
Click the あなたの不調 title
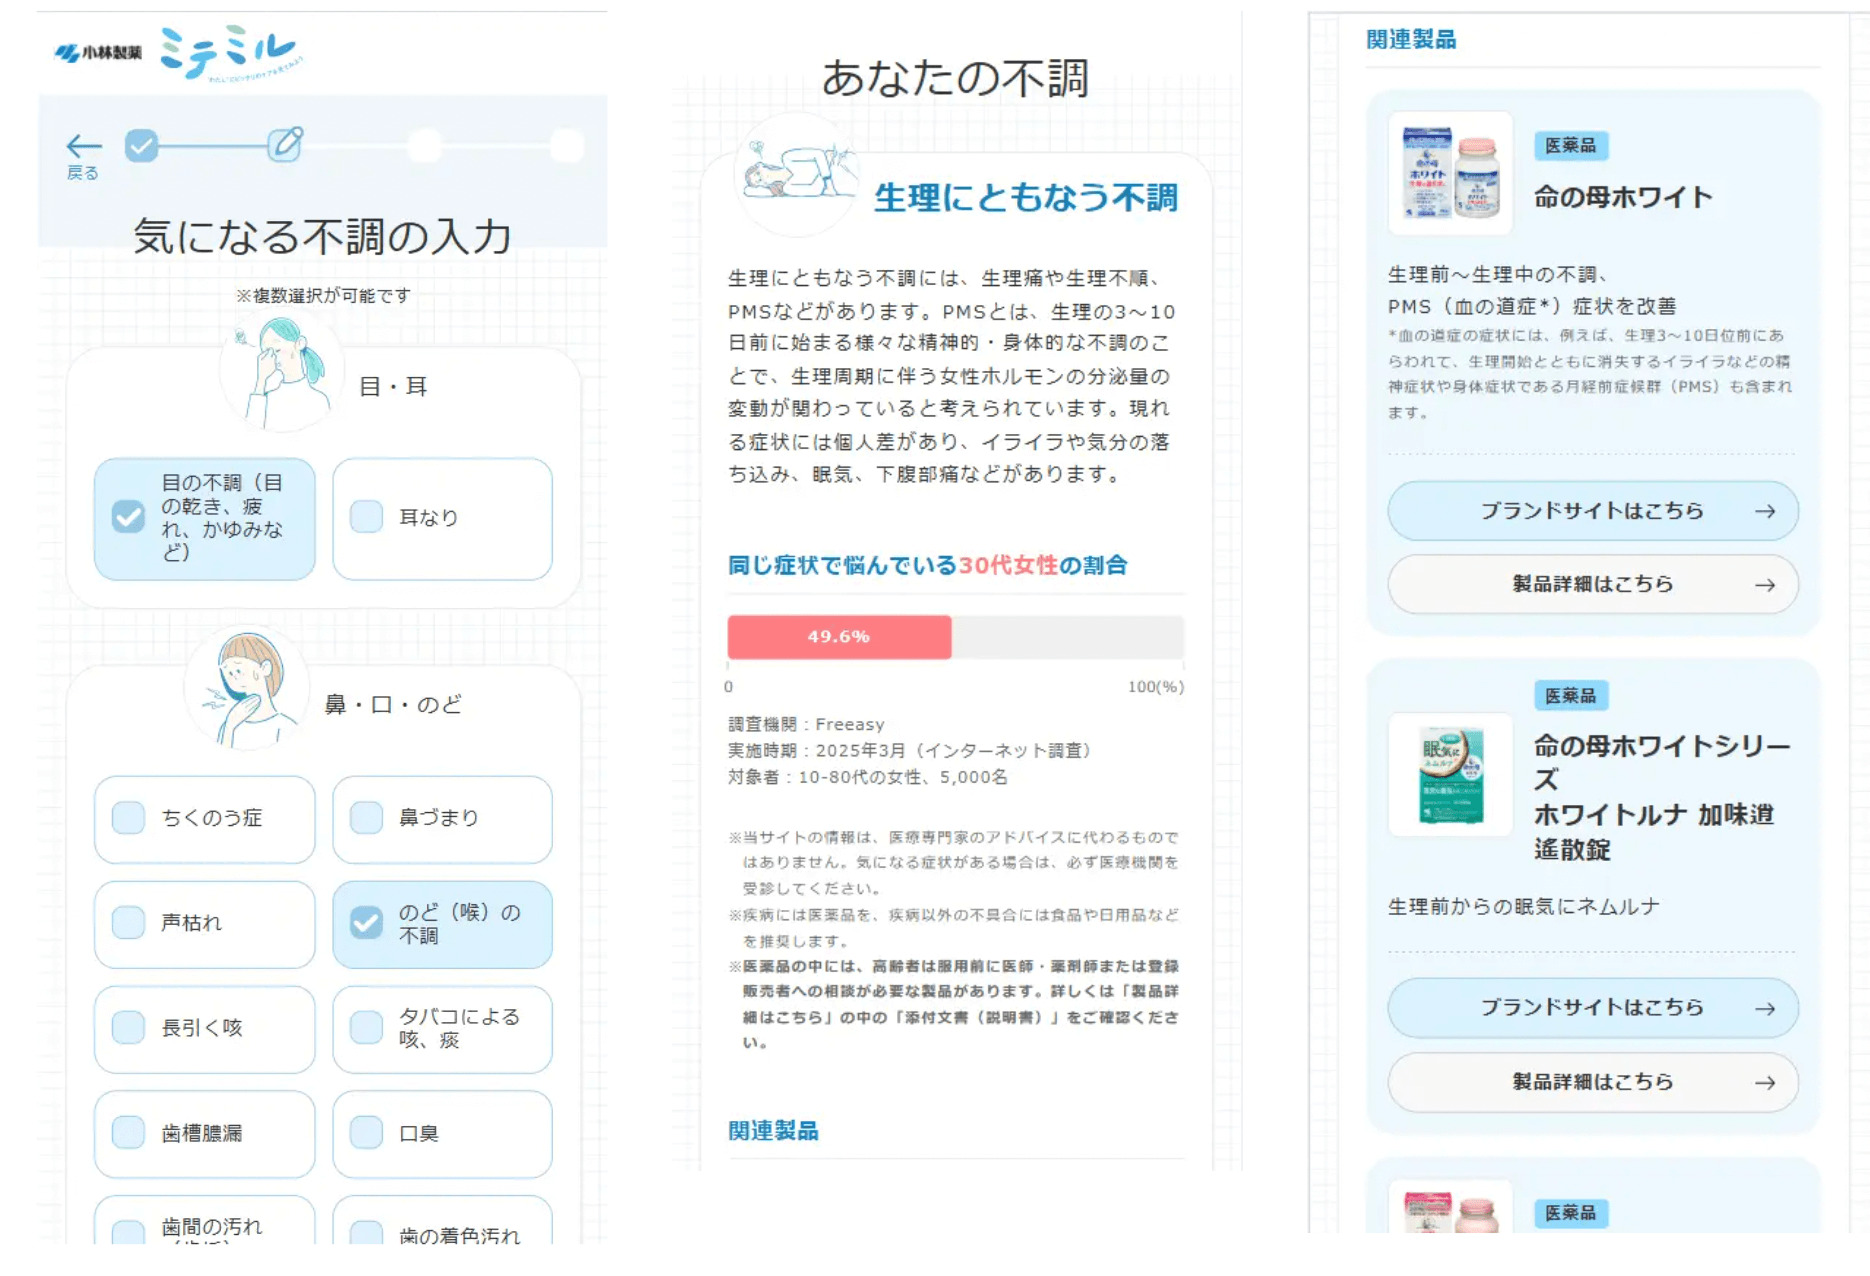[x=955, y=78]
